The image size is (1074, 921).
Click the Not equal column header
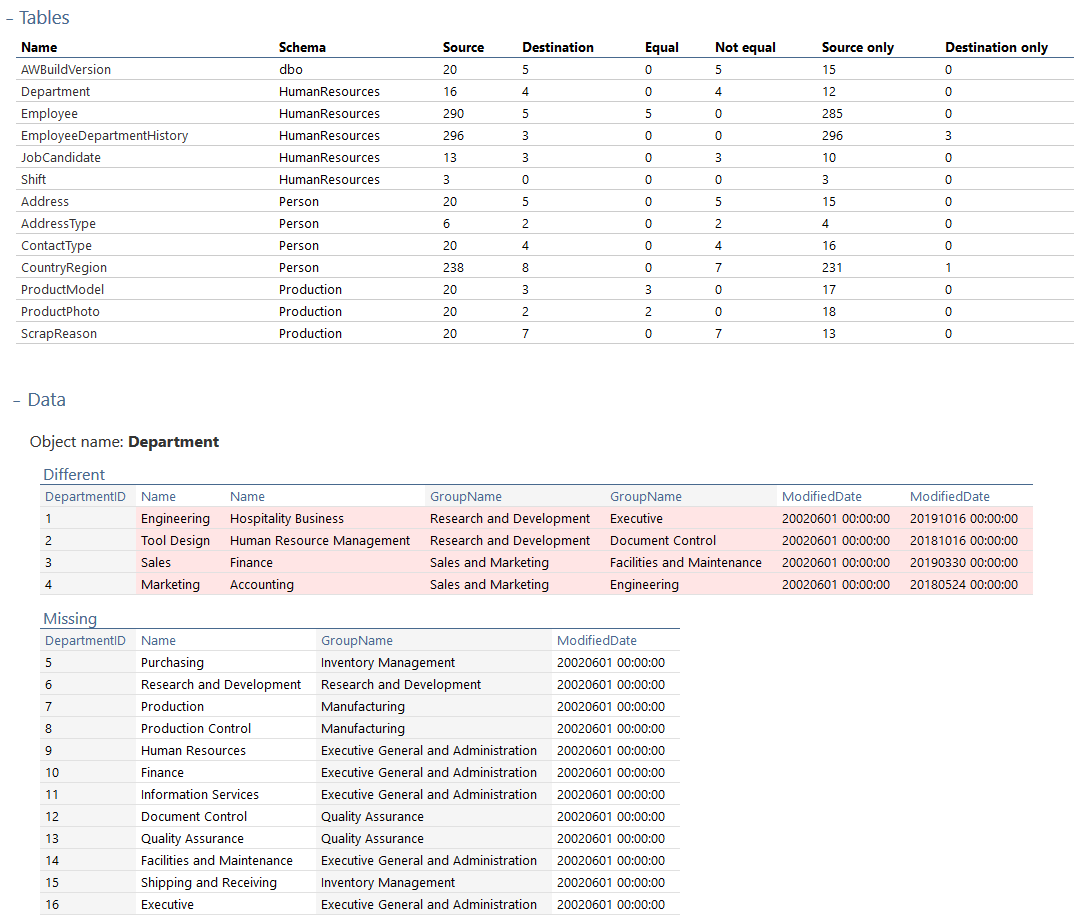(x=745, y=47)
